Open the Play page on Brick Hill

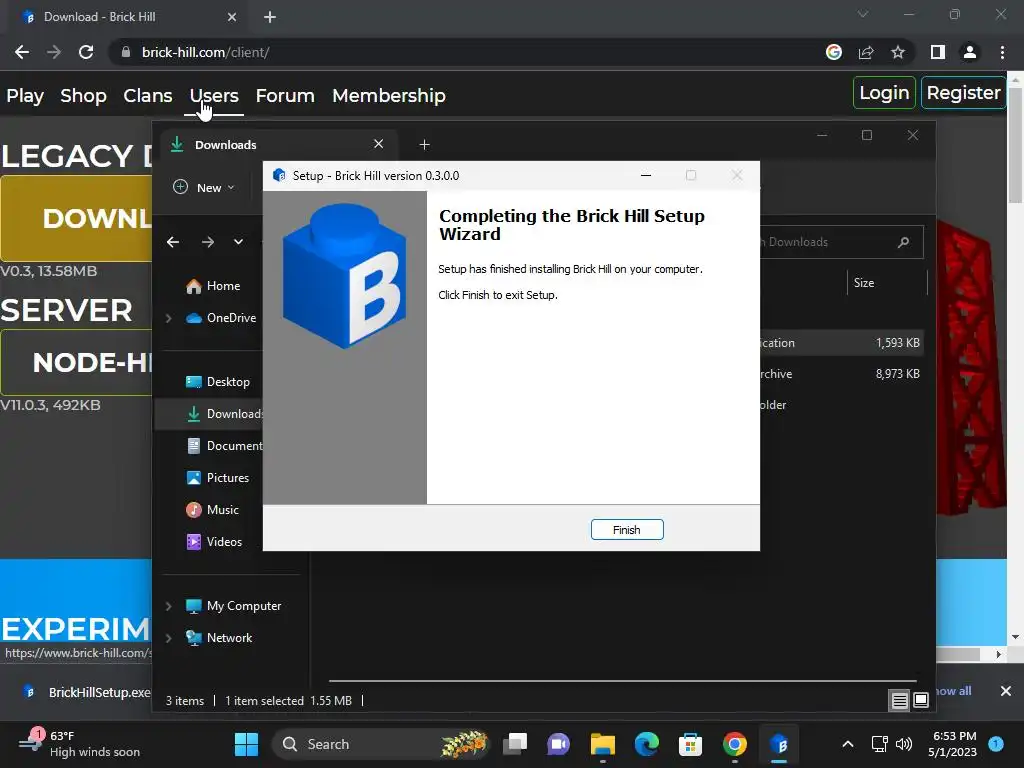pyautogui.click(x=25, y=95)
